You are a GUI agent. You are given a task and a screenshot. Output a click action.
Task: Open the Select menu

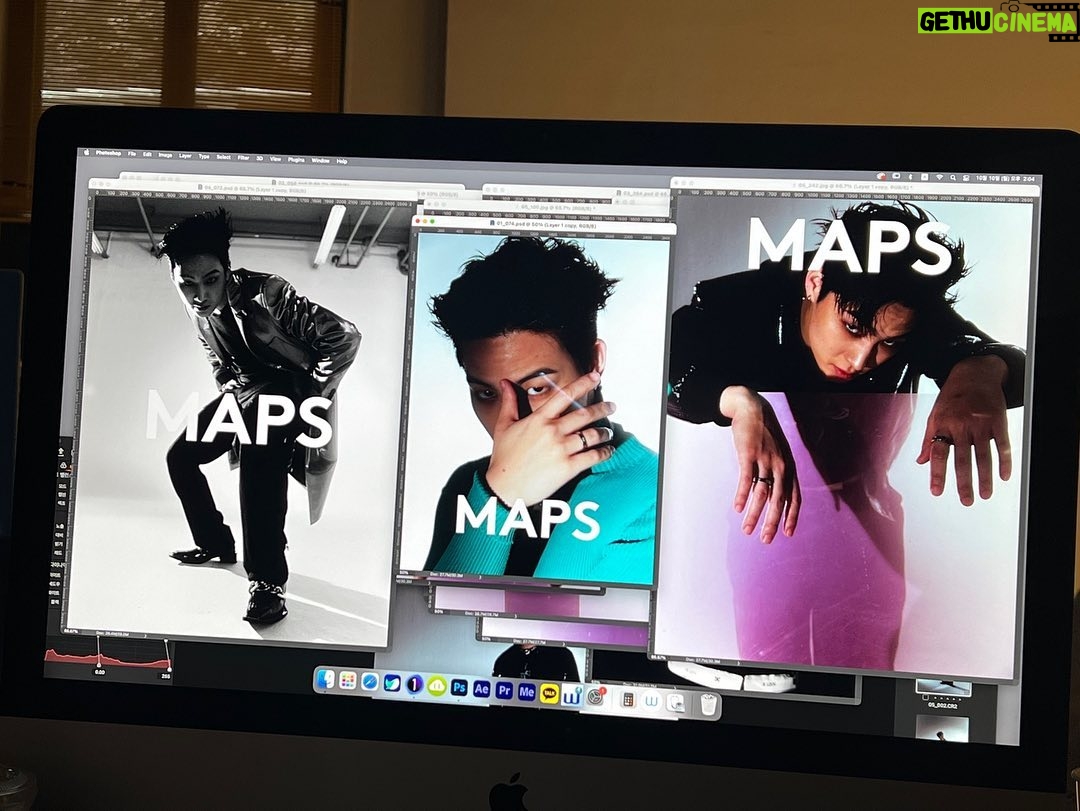[223, 157]
